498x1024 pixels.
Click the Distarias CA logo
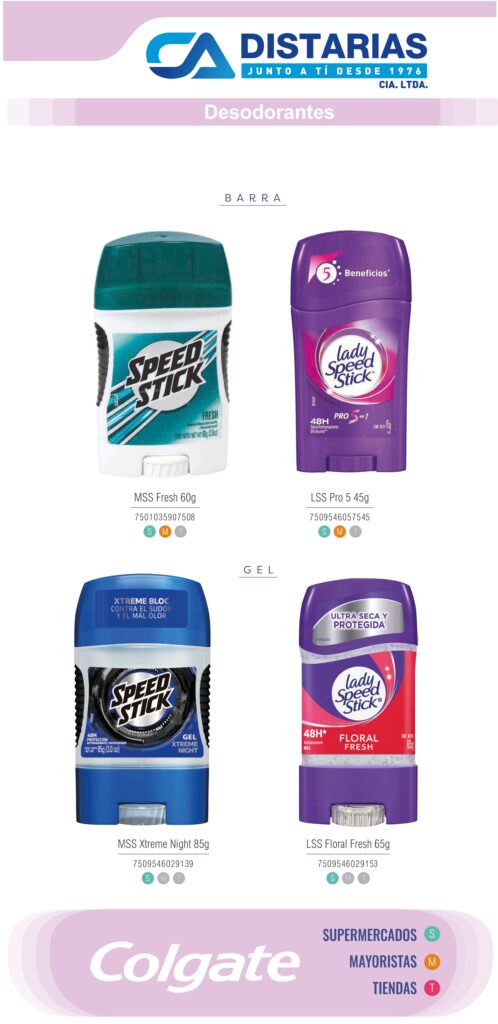click(x=287, y=59)
